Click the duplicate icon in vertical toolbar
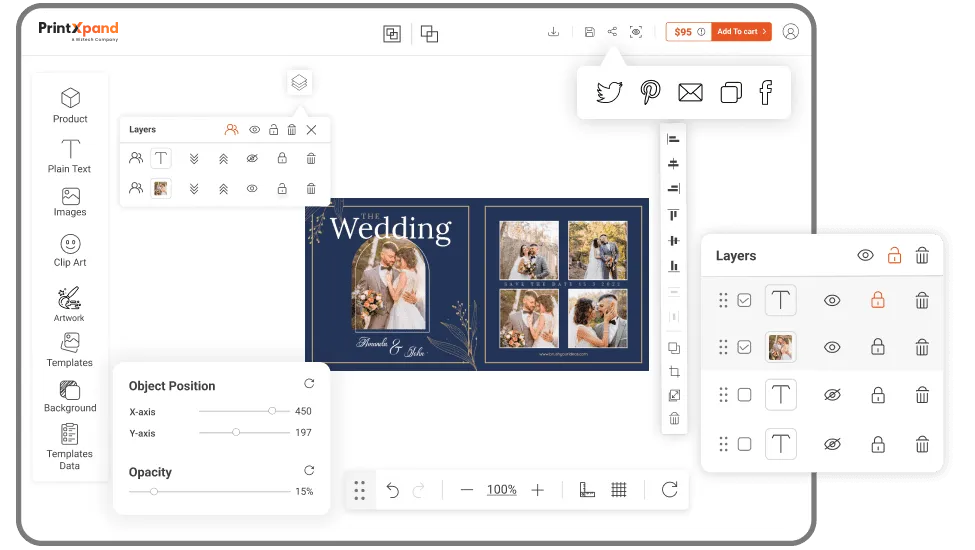The height and width of the screenshot is (550, 975). 674,348
